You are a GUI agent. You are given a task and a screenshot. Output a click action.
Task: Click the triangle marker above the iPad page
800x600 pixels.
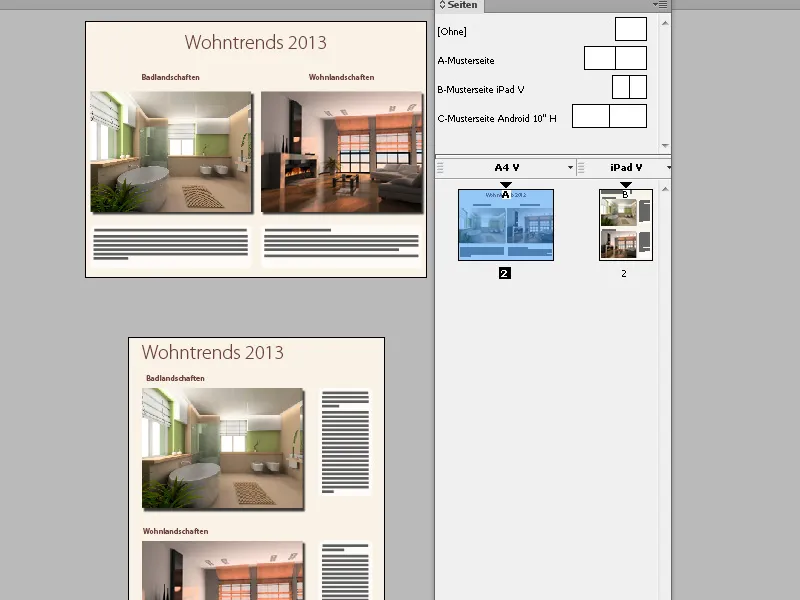pos(627,184)
